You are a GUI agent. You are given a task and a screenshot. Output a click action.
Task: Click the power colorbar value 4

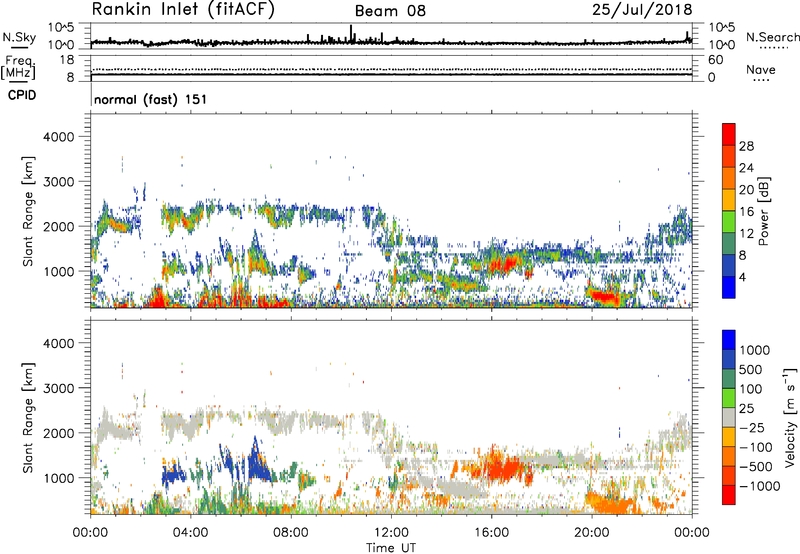click(742, 277)
